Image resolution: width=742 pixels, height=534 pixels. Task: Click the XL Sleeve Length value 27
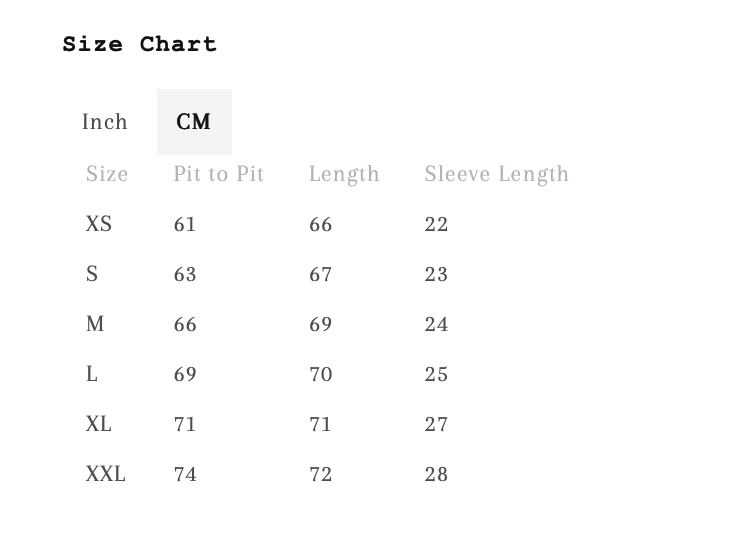pos(436,424)
